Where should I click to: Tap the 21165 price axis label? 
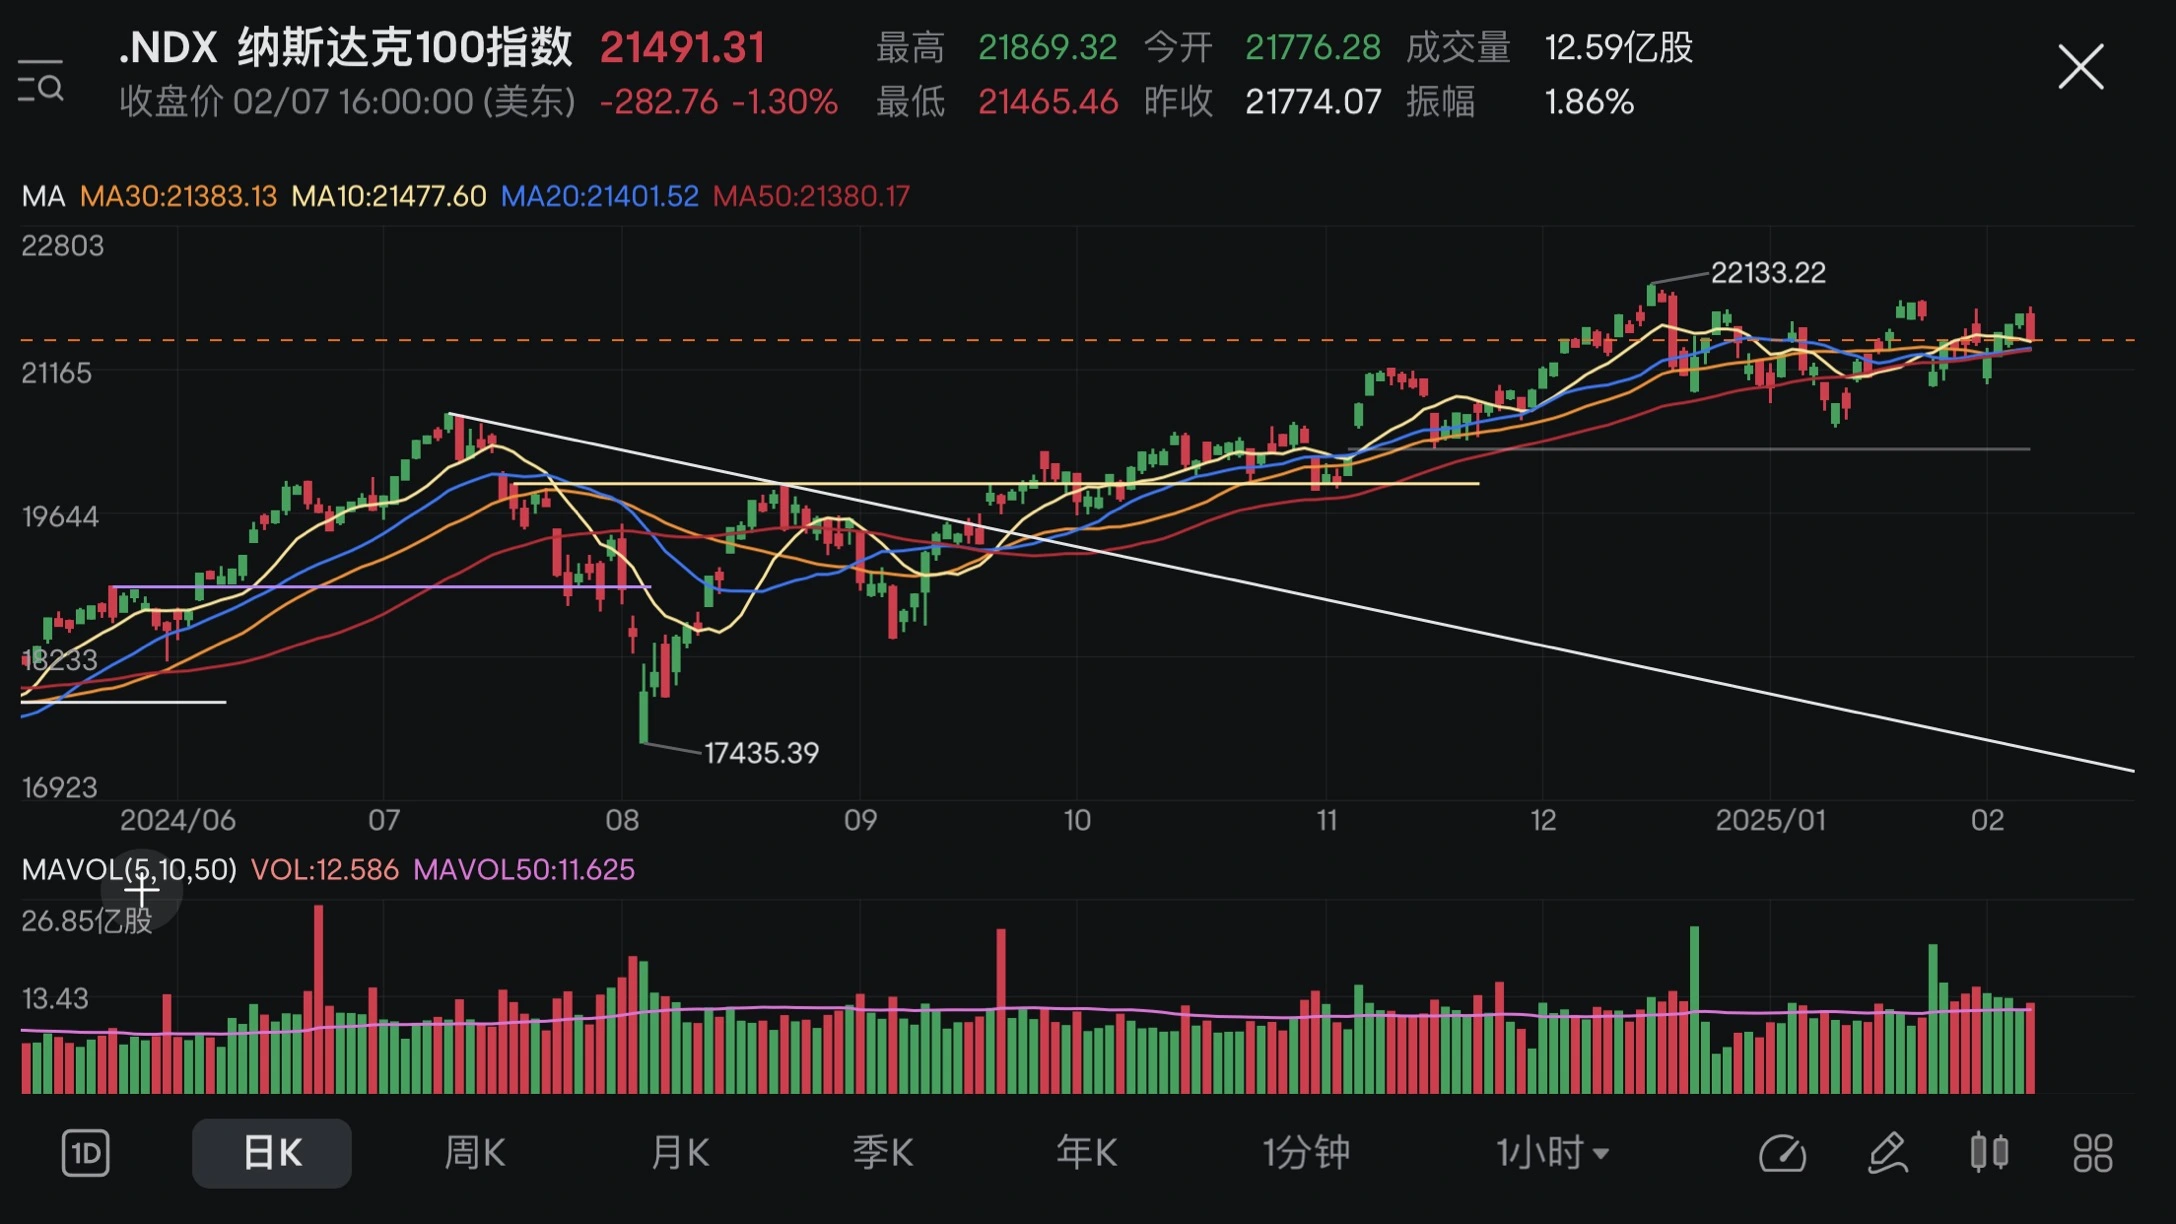click(x=56, y=373)
